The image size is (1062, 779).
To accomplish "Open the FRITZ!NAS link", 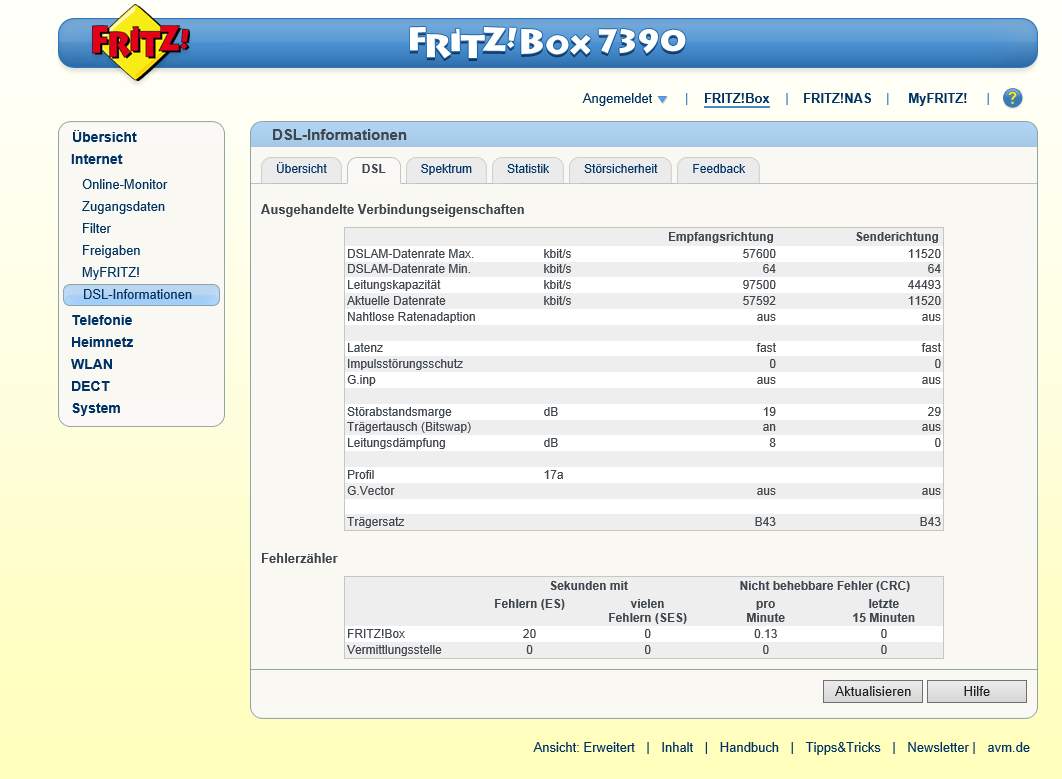I will [837, 98].
